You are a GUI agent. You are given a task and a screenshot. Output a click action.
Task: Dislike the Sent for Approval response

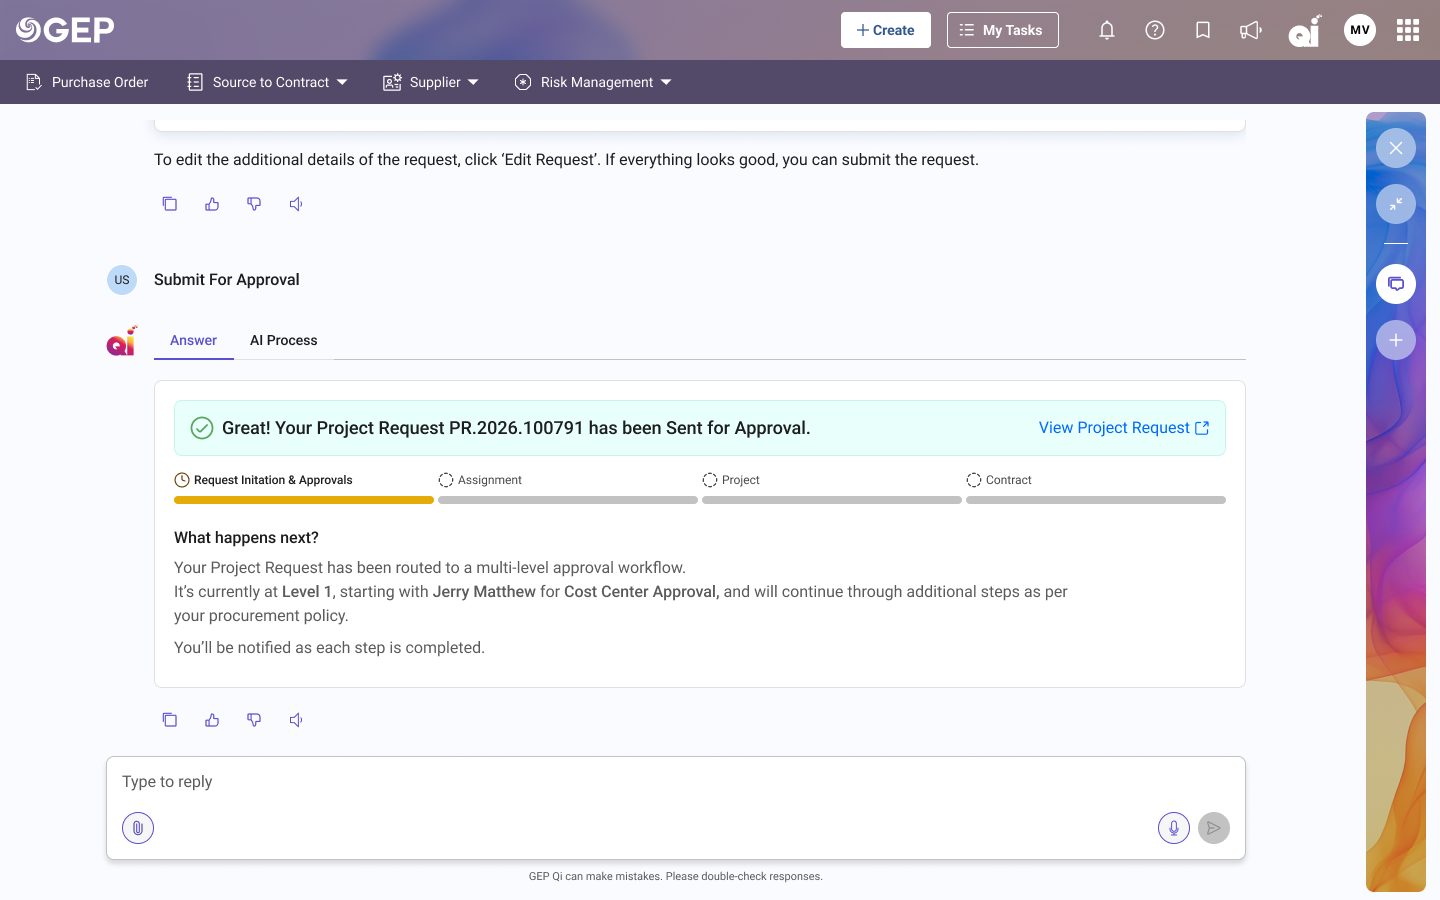[254, 720]
